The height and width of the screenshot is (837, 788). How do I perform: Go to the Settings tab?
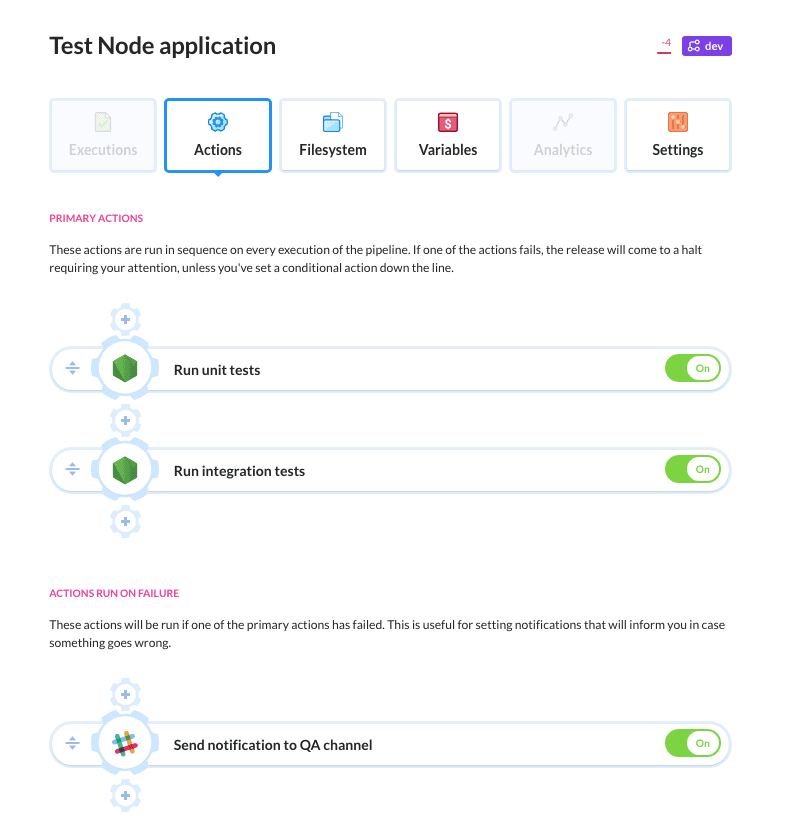(x=678, y=135)
